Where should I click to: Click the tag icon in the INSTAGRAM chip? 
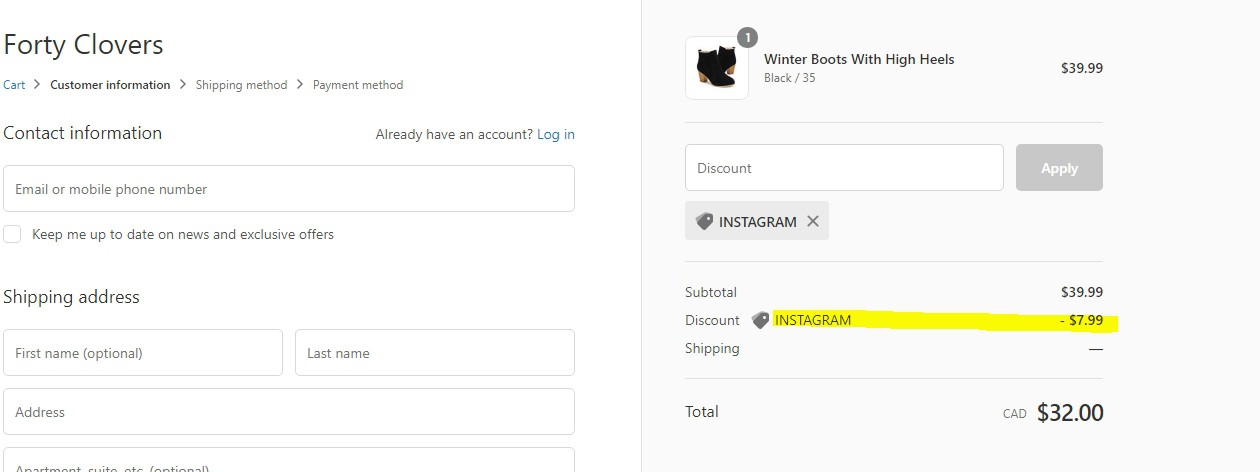coord(704,221)
